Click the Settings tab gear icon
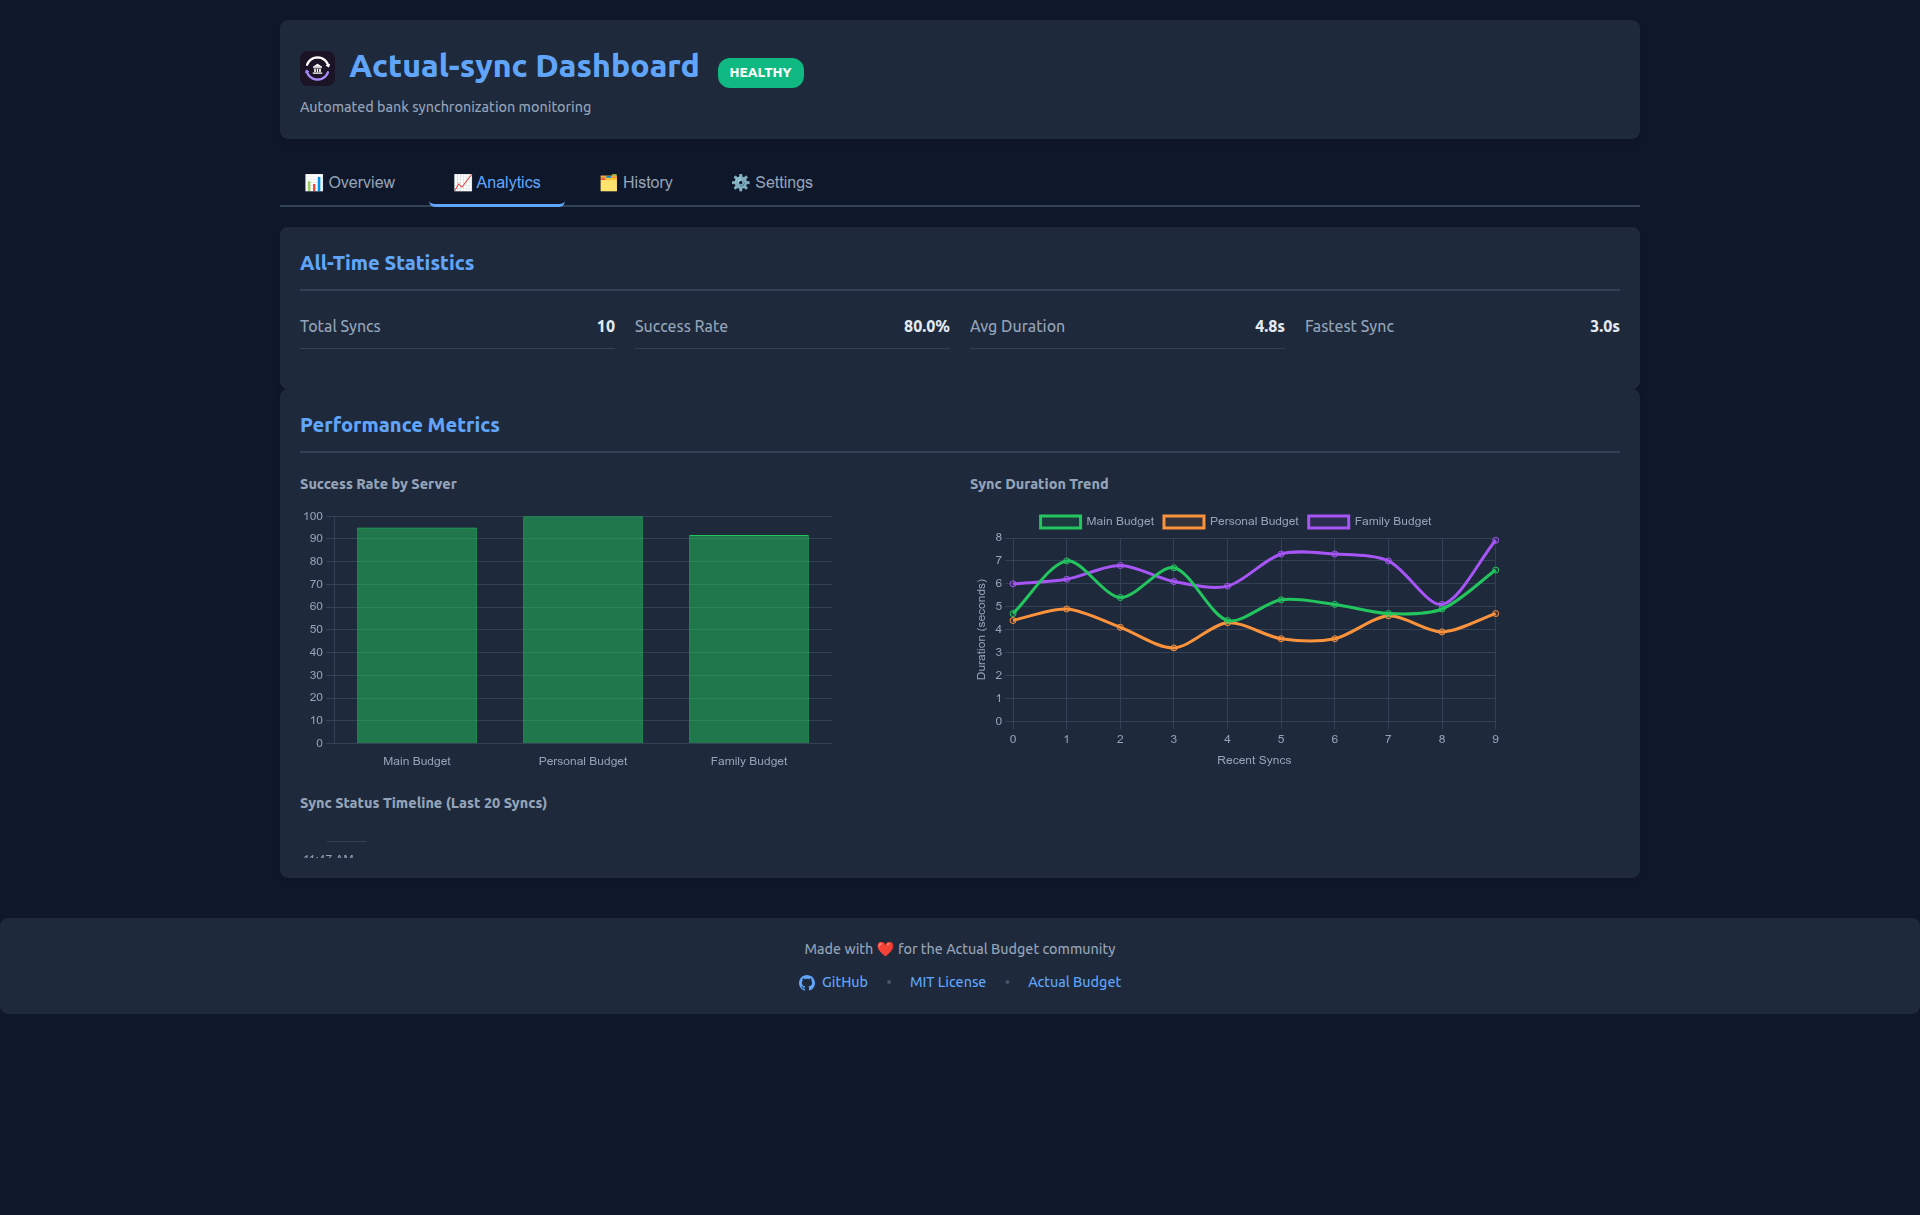 pos(740,183)
